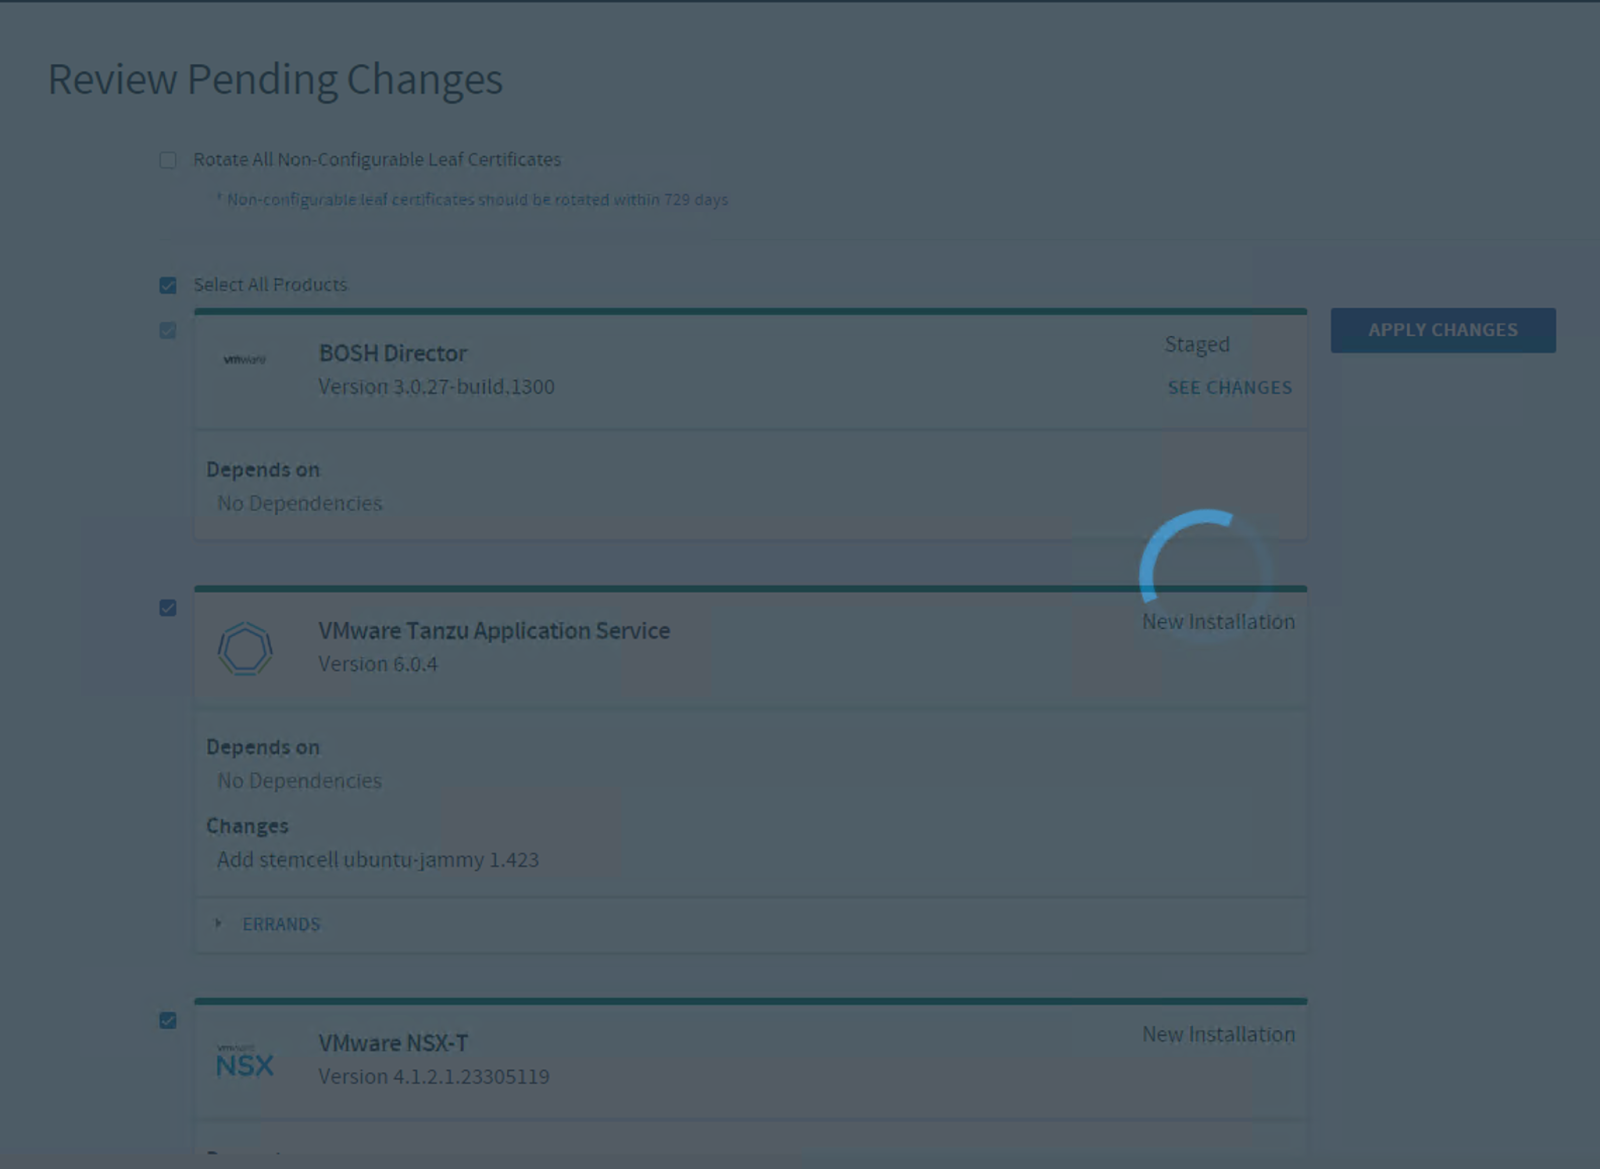Click the APPLY CHANGES button
Viewport: 1600px width, 1169px height.
[x=1443, y=330]
